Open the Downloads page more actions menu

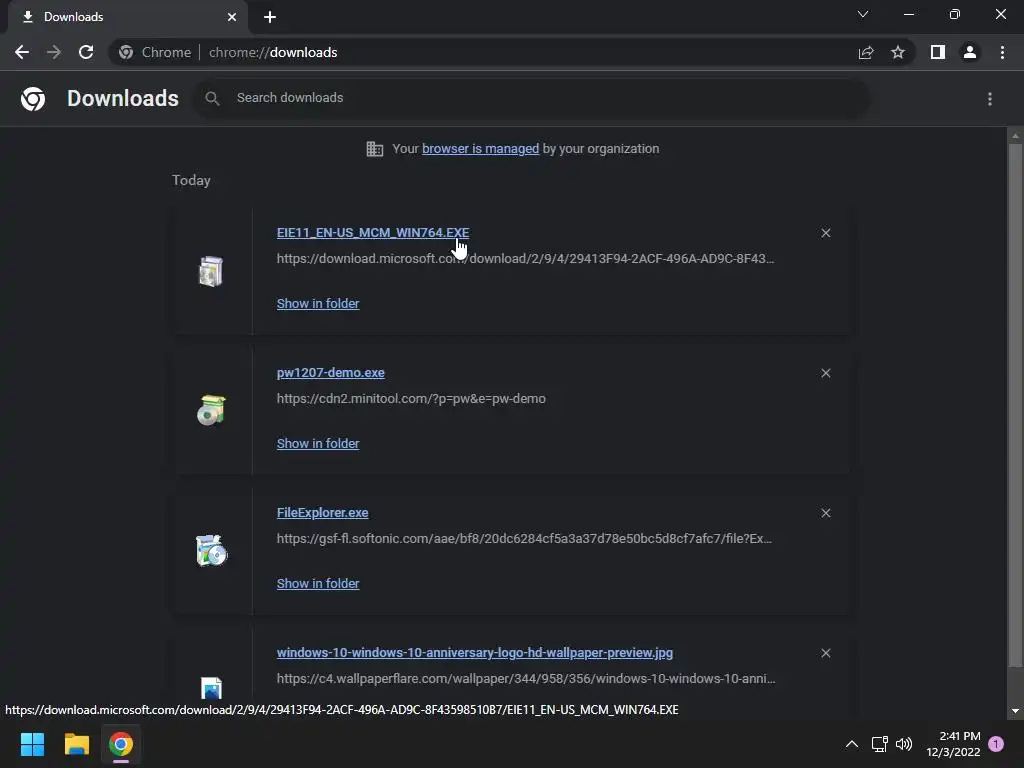990,99
